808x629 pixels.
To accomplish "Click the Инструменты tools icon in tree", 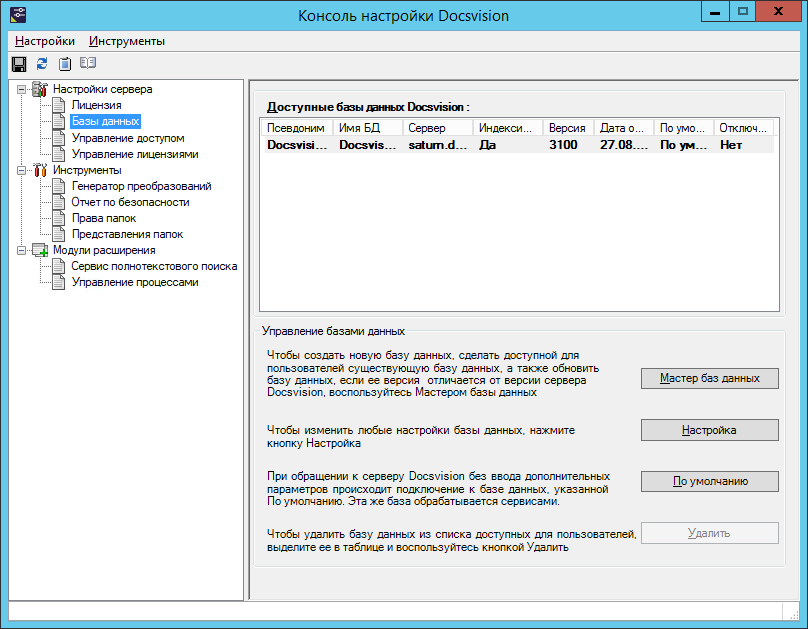I will pyautogui.click(x=40, y=170).
